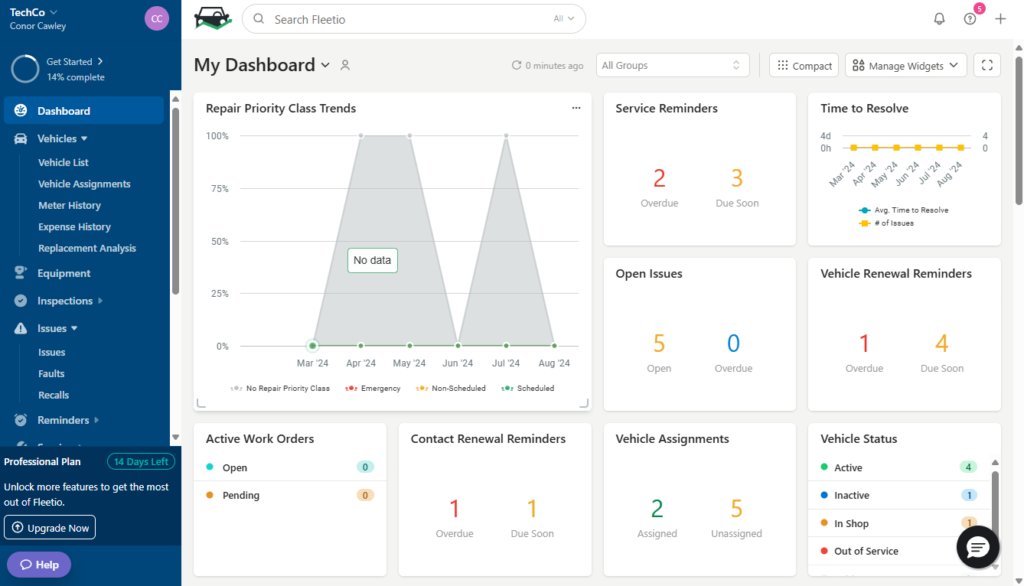Expand the Manage Widgets dropdown
This screenshot has width=1024, height=586.
(905, 64)
